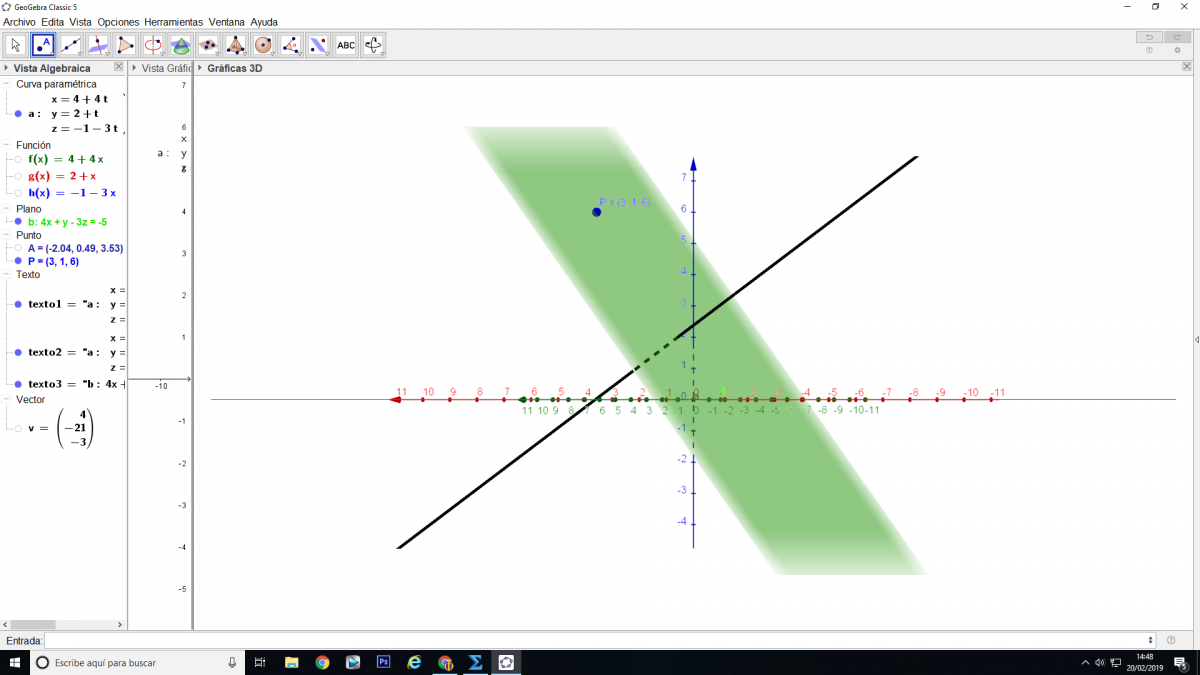1200x675 pixels.
Task: Select the Rotate 3D Graphics View tool
Action: 373,45
